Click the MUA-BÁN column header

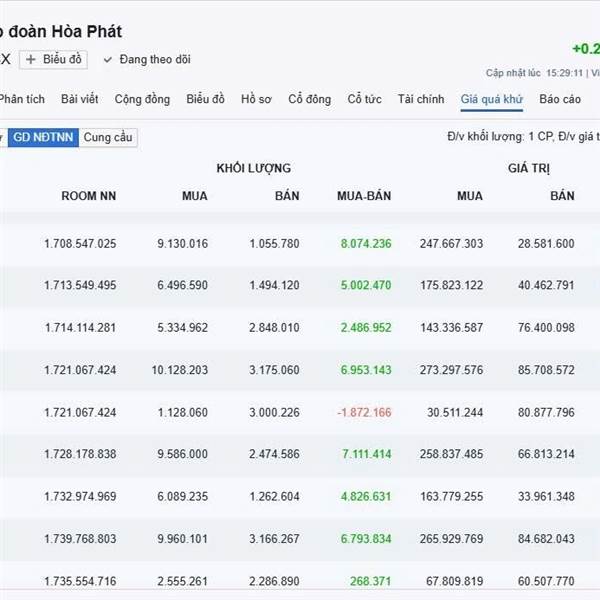click(364, 196)
